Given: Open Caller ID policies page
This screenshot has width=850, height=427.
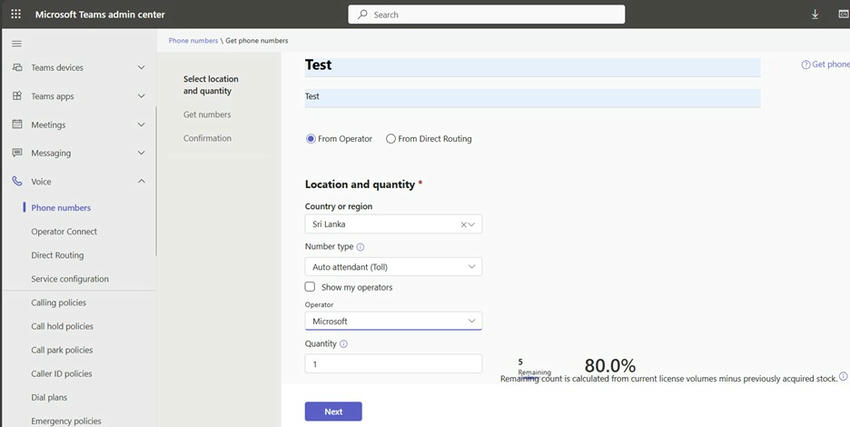Looking at the screenshot, I should point(61,374).
